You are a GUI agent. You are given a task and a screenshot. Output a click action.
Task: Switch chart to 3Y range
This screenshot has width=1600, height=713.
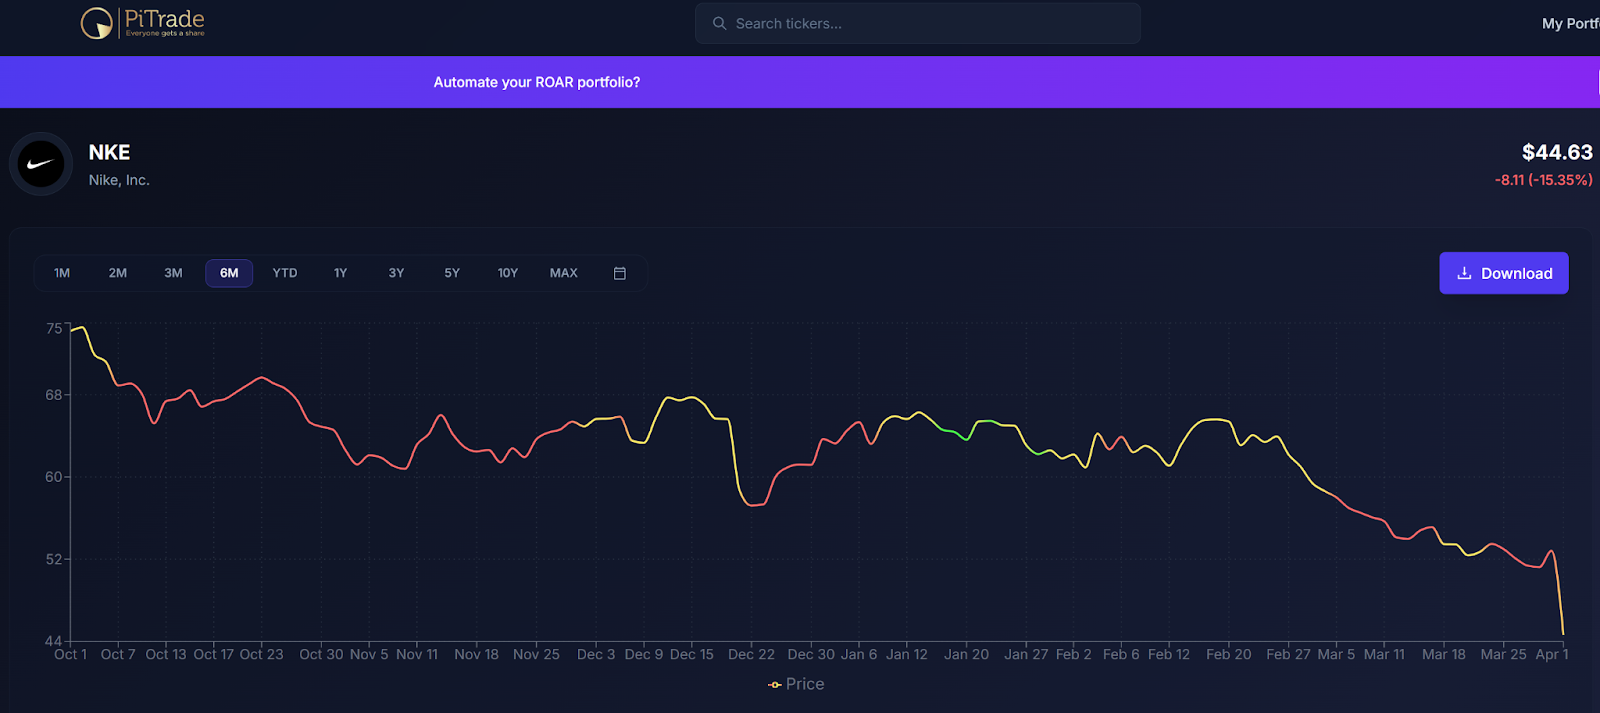coord(396,273)
